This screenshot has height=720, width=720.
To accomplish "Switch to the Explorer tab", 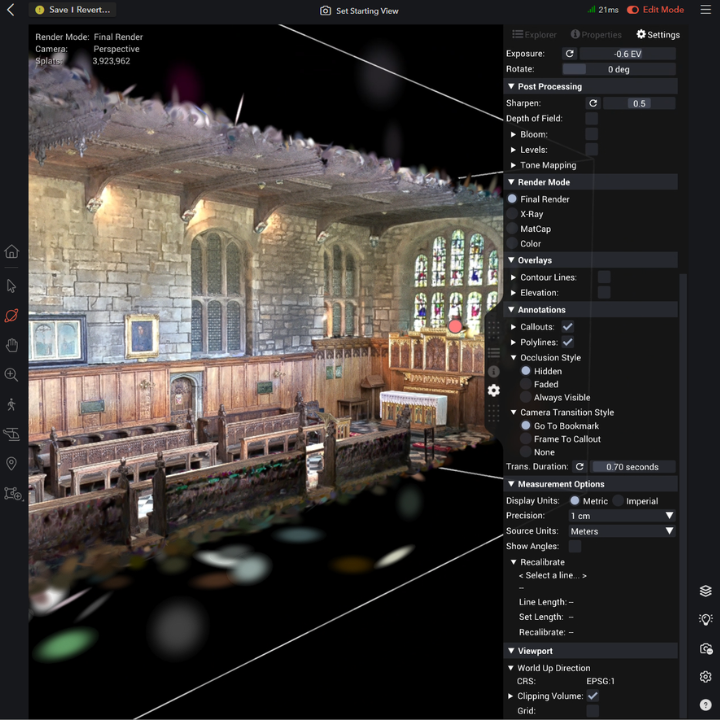I will point(534,34).
